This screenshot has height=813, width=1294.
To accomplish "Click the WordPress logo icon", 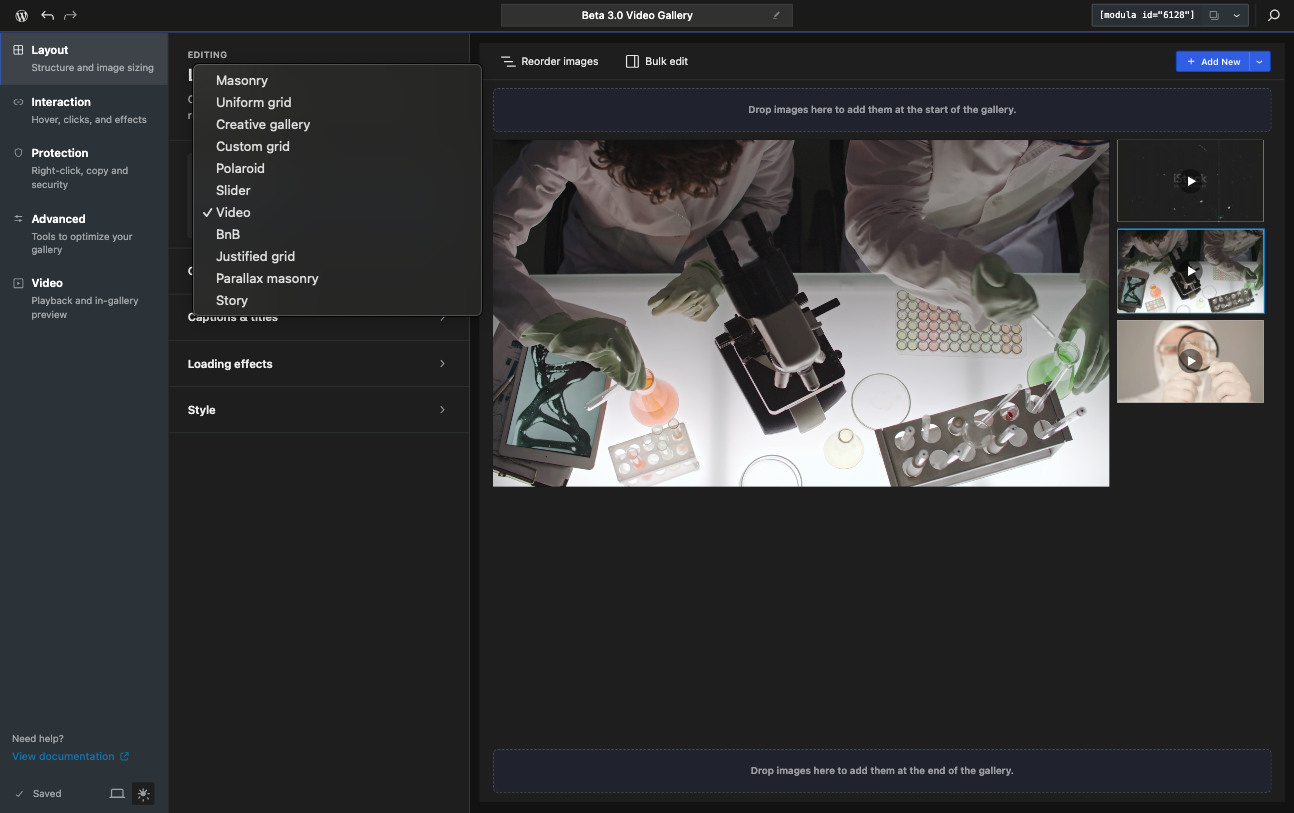I will 22,16.
